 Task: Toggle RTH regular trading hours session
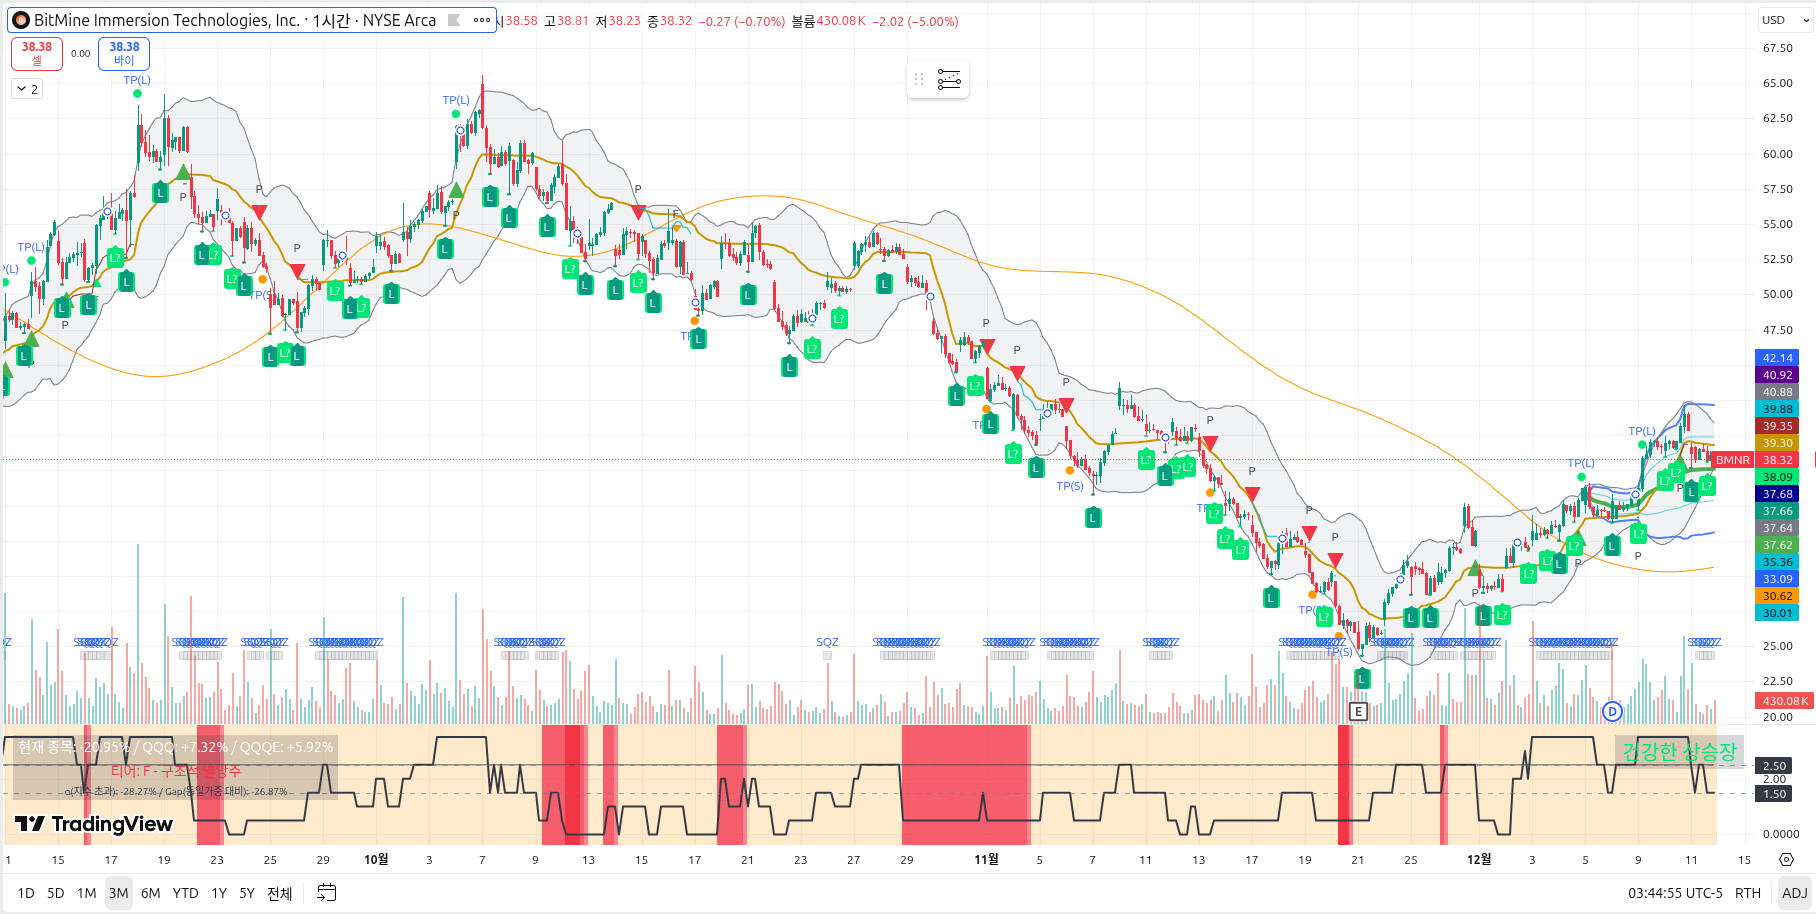1747,893
